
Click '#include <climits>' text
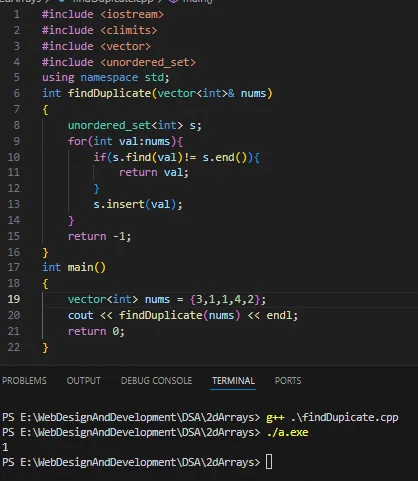pyautogui.click(x=99, y=30)
